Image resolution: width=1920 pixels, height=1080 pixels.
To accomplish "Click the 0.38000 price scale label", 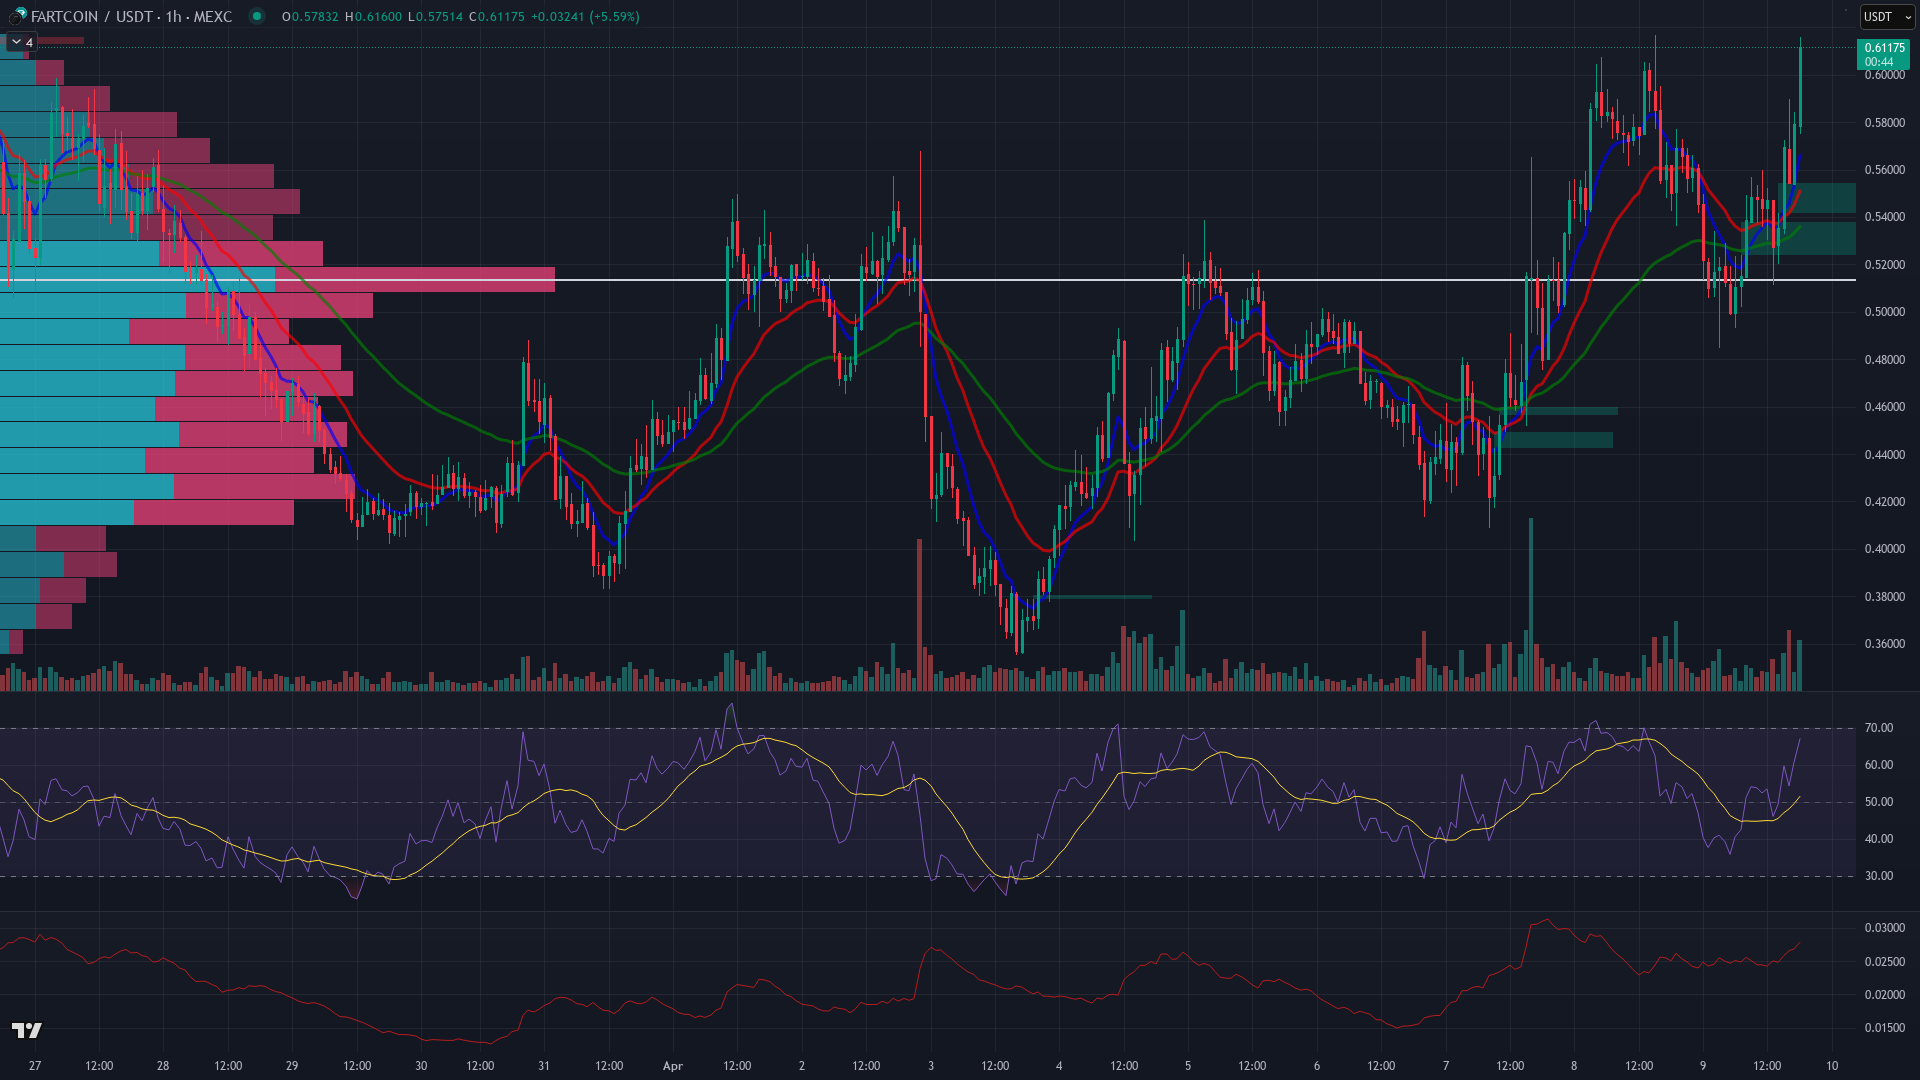I will [1884, 597].
